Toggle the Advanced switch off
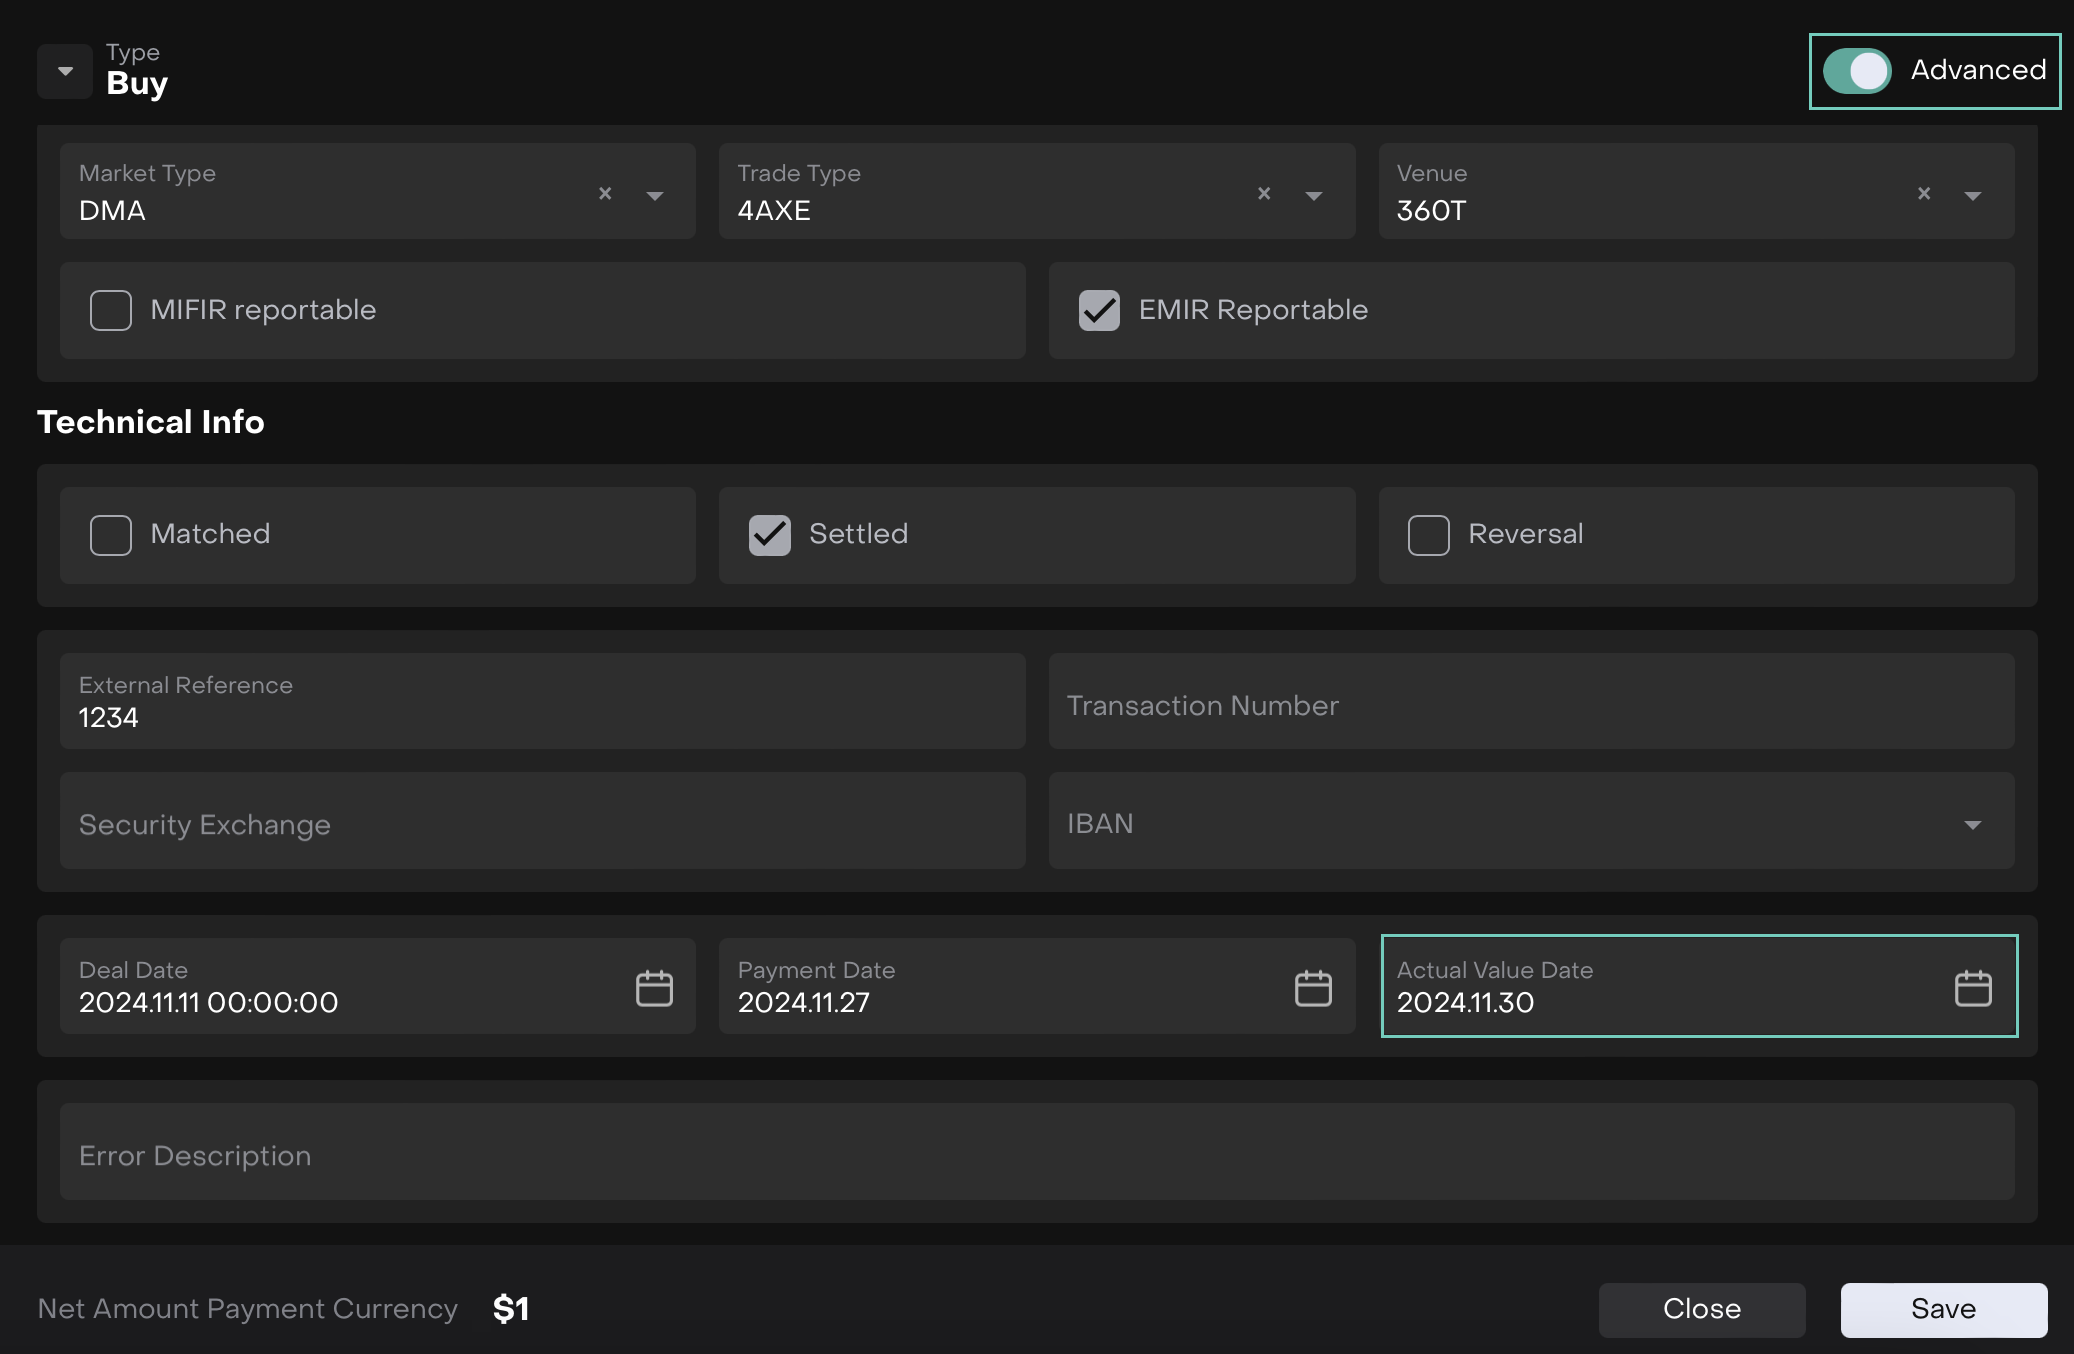This screenshot has height=1354, width=2074. (x=1856, y=71)
